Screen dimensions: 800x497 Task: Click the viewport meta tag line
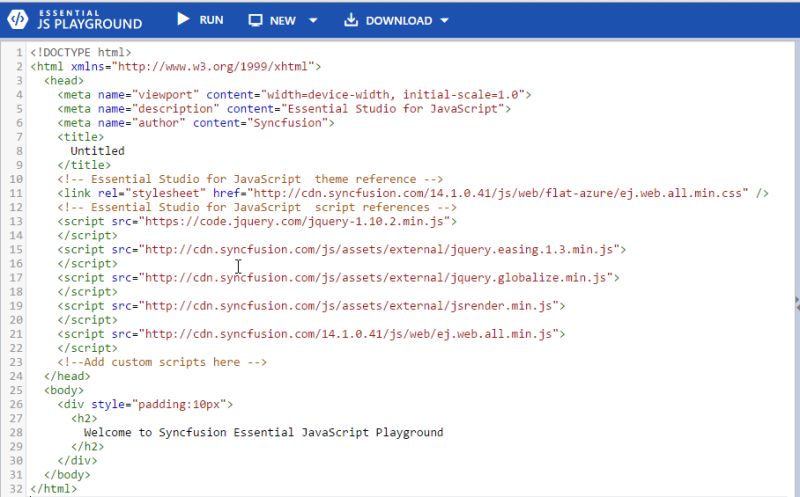coord(294,94)
